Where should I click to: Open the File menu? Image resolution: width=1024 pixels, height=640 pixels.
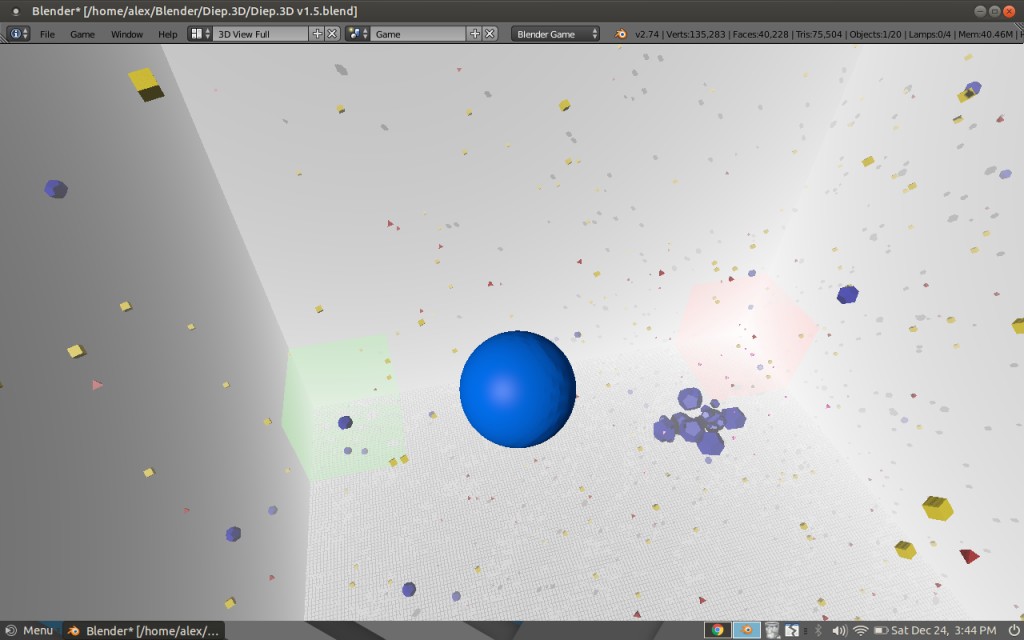(x=47, y=33)
